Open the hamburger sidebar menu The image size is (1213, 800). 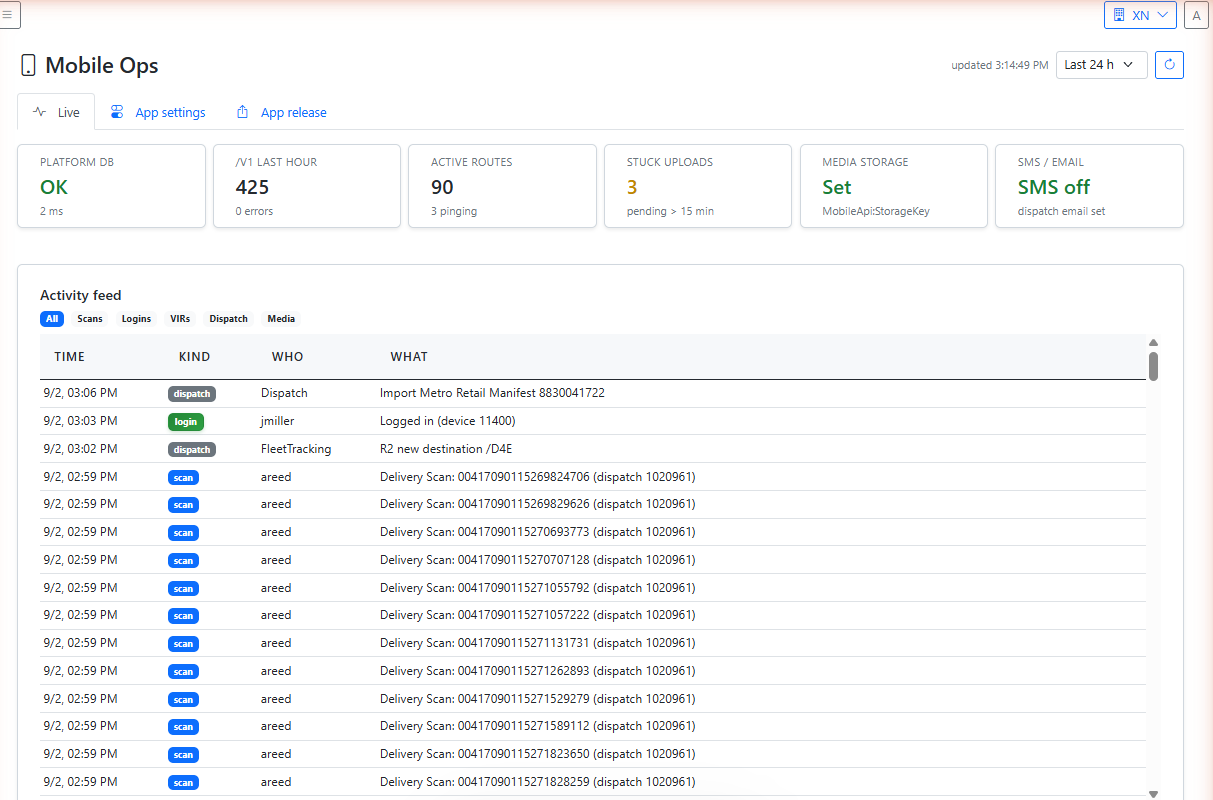click(8, 14)
